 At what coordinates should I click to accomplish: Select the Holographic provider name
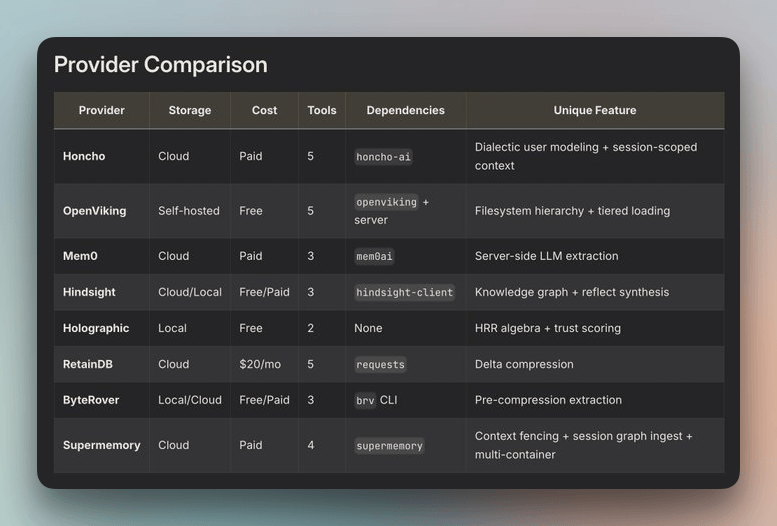tap(96, 328)
